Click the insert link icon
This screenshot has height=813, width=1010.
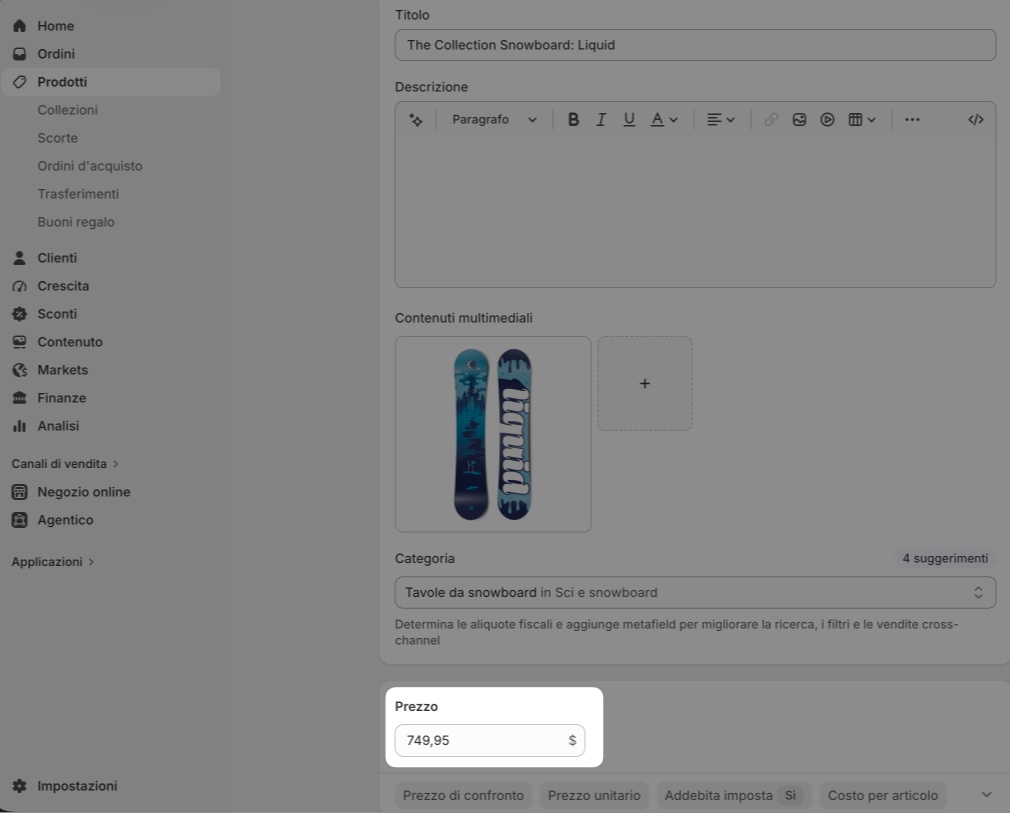771,120
